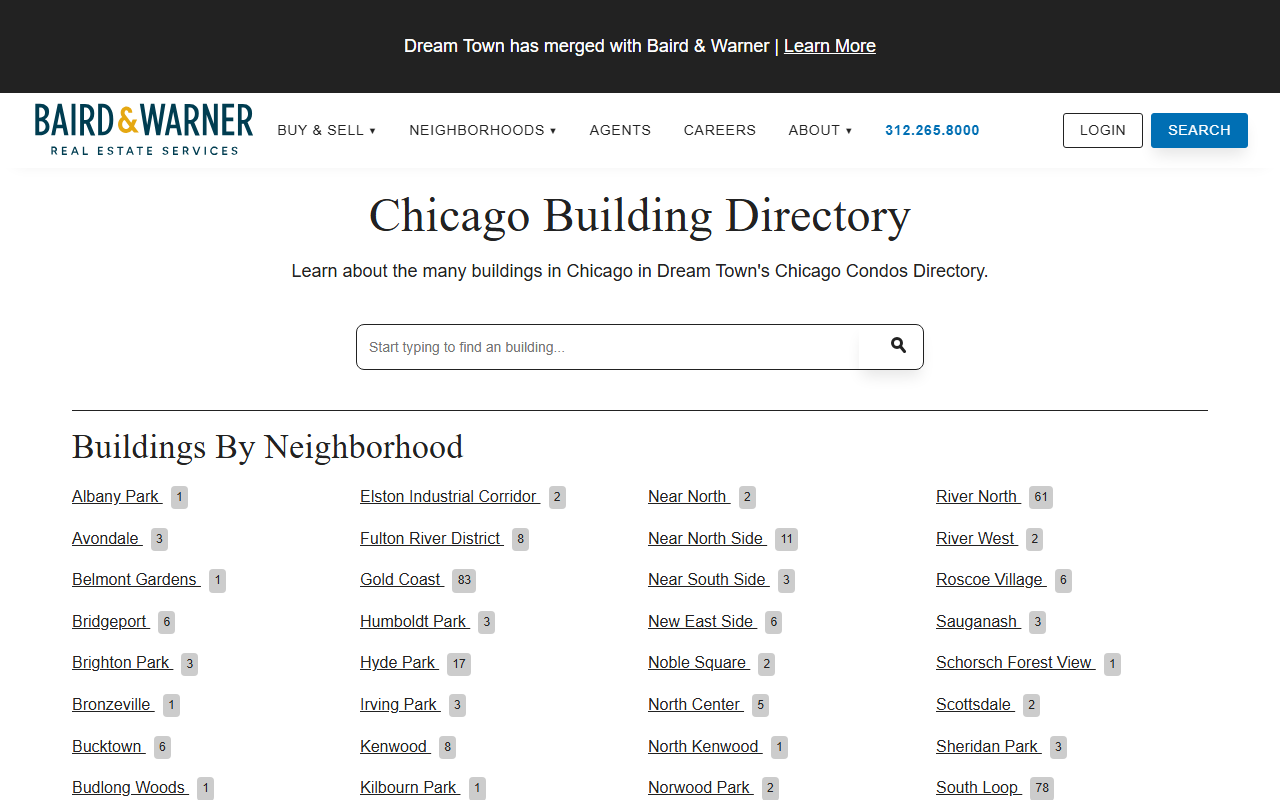1280x800 pixels.
Task: Click the blue Search button
Action: pos(1199,130)
